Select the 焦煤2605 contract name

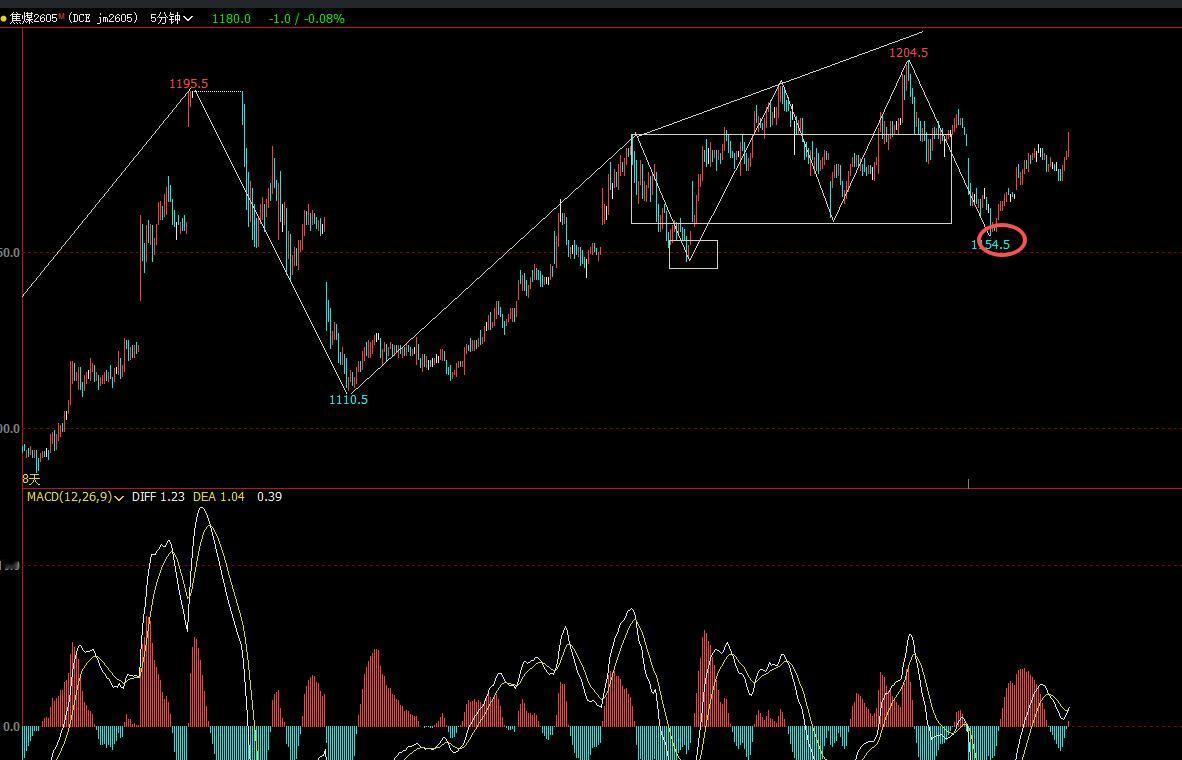coord(33,18)
